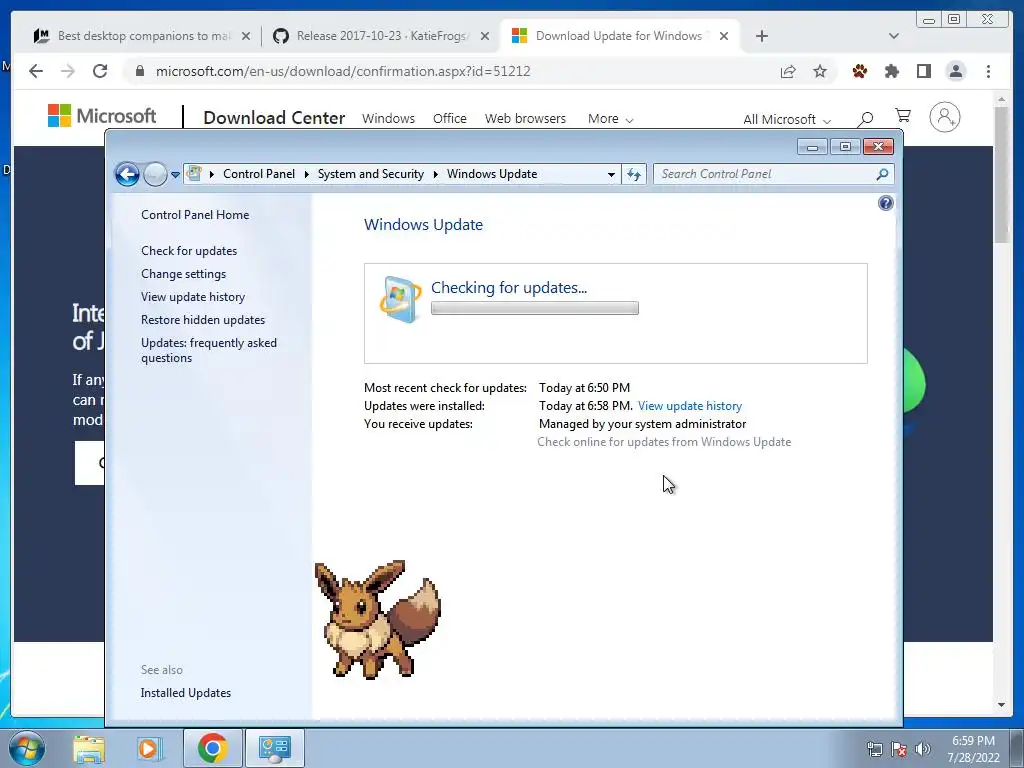
Task: Sign in with Microsoft account icon
Action: [944, 117]
